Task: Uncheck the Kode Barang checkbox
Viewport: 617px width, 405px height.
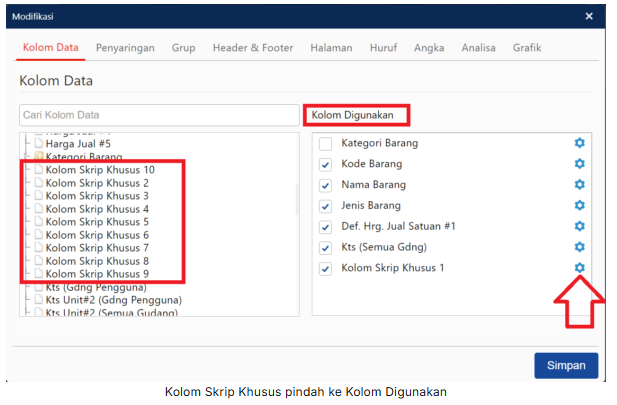Action: coord(325,165)
